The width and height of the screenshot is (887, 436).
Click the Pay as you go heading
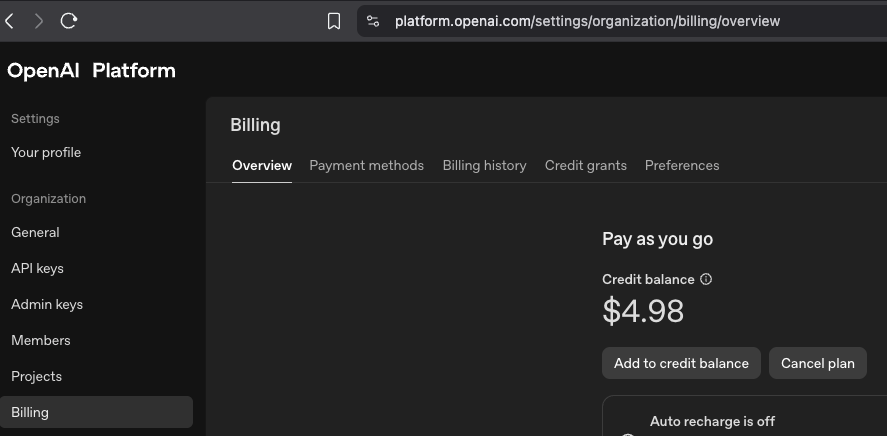tap(657, 239)
